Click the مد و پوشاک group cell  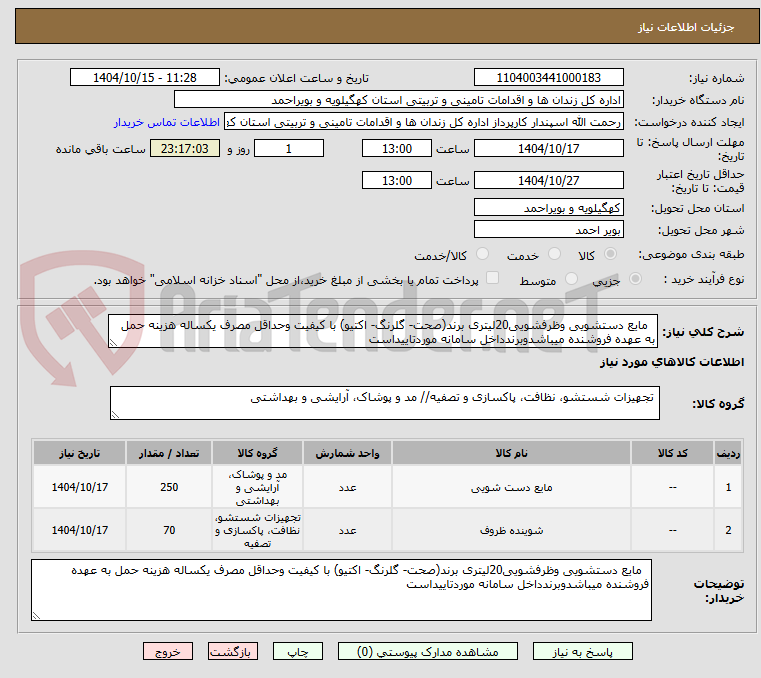(x=257, y=487)
